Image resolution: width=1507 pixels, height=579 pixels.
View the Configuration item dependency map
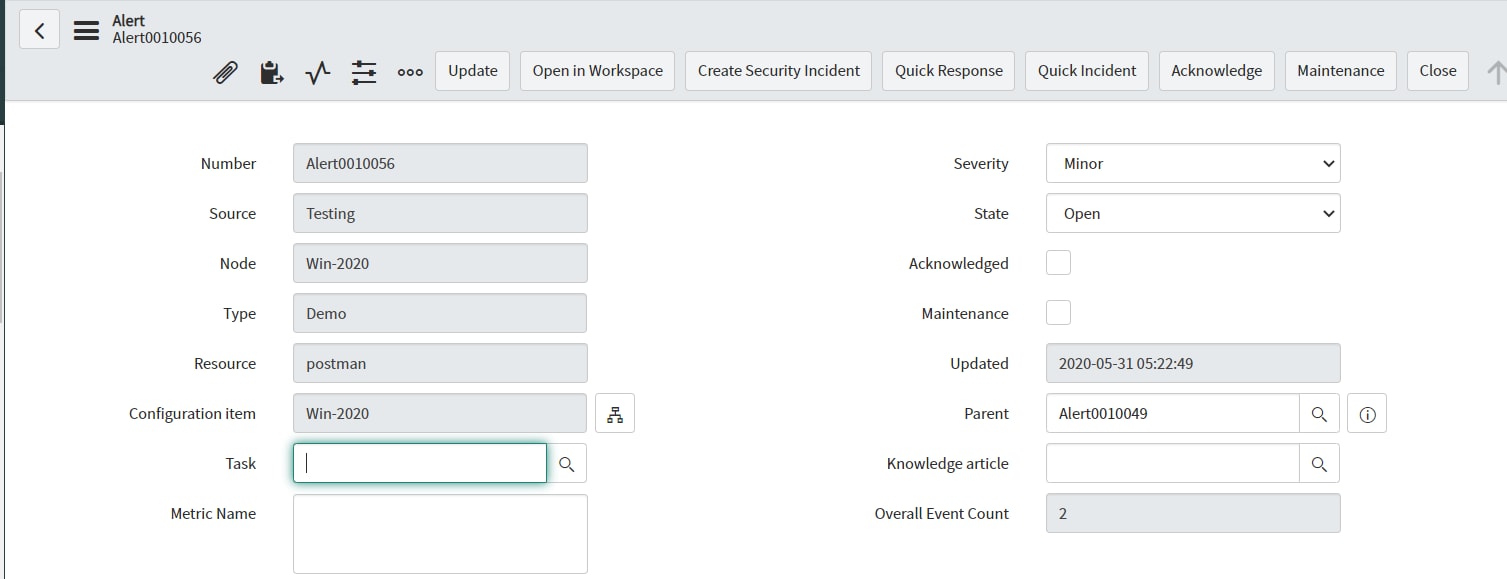pos(614,413)
